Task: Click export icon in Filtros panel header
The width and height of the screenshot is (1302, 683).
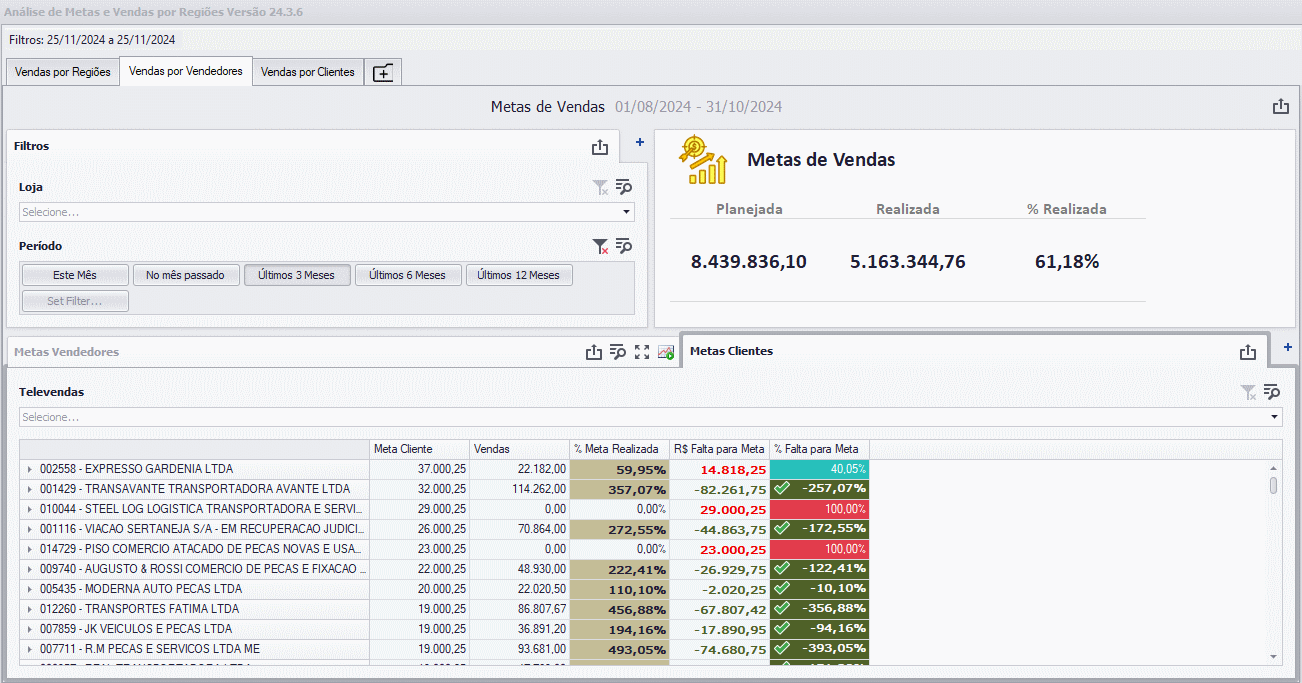Action: tap(599, 147)
